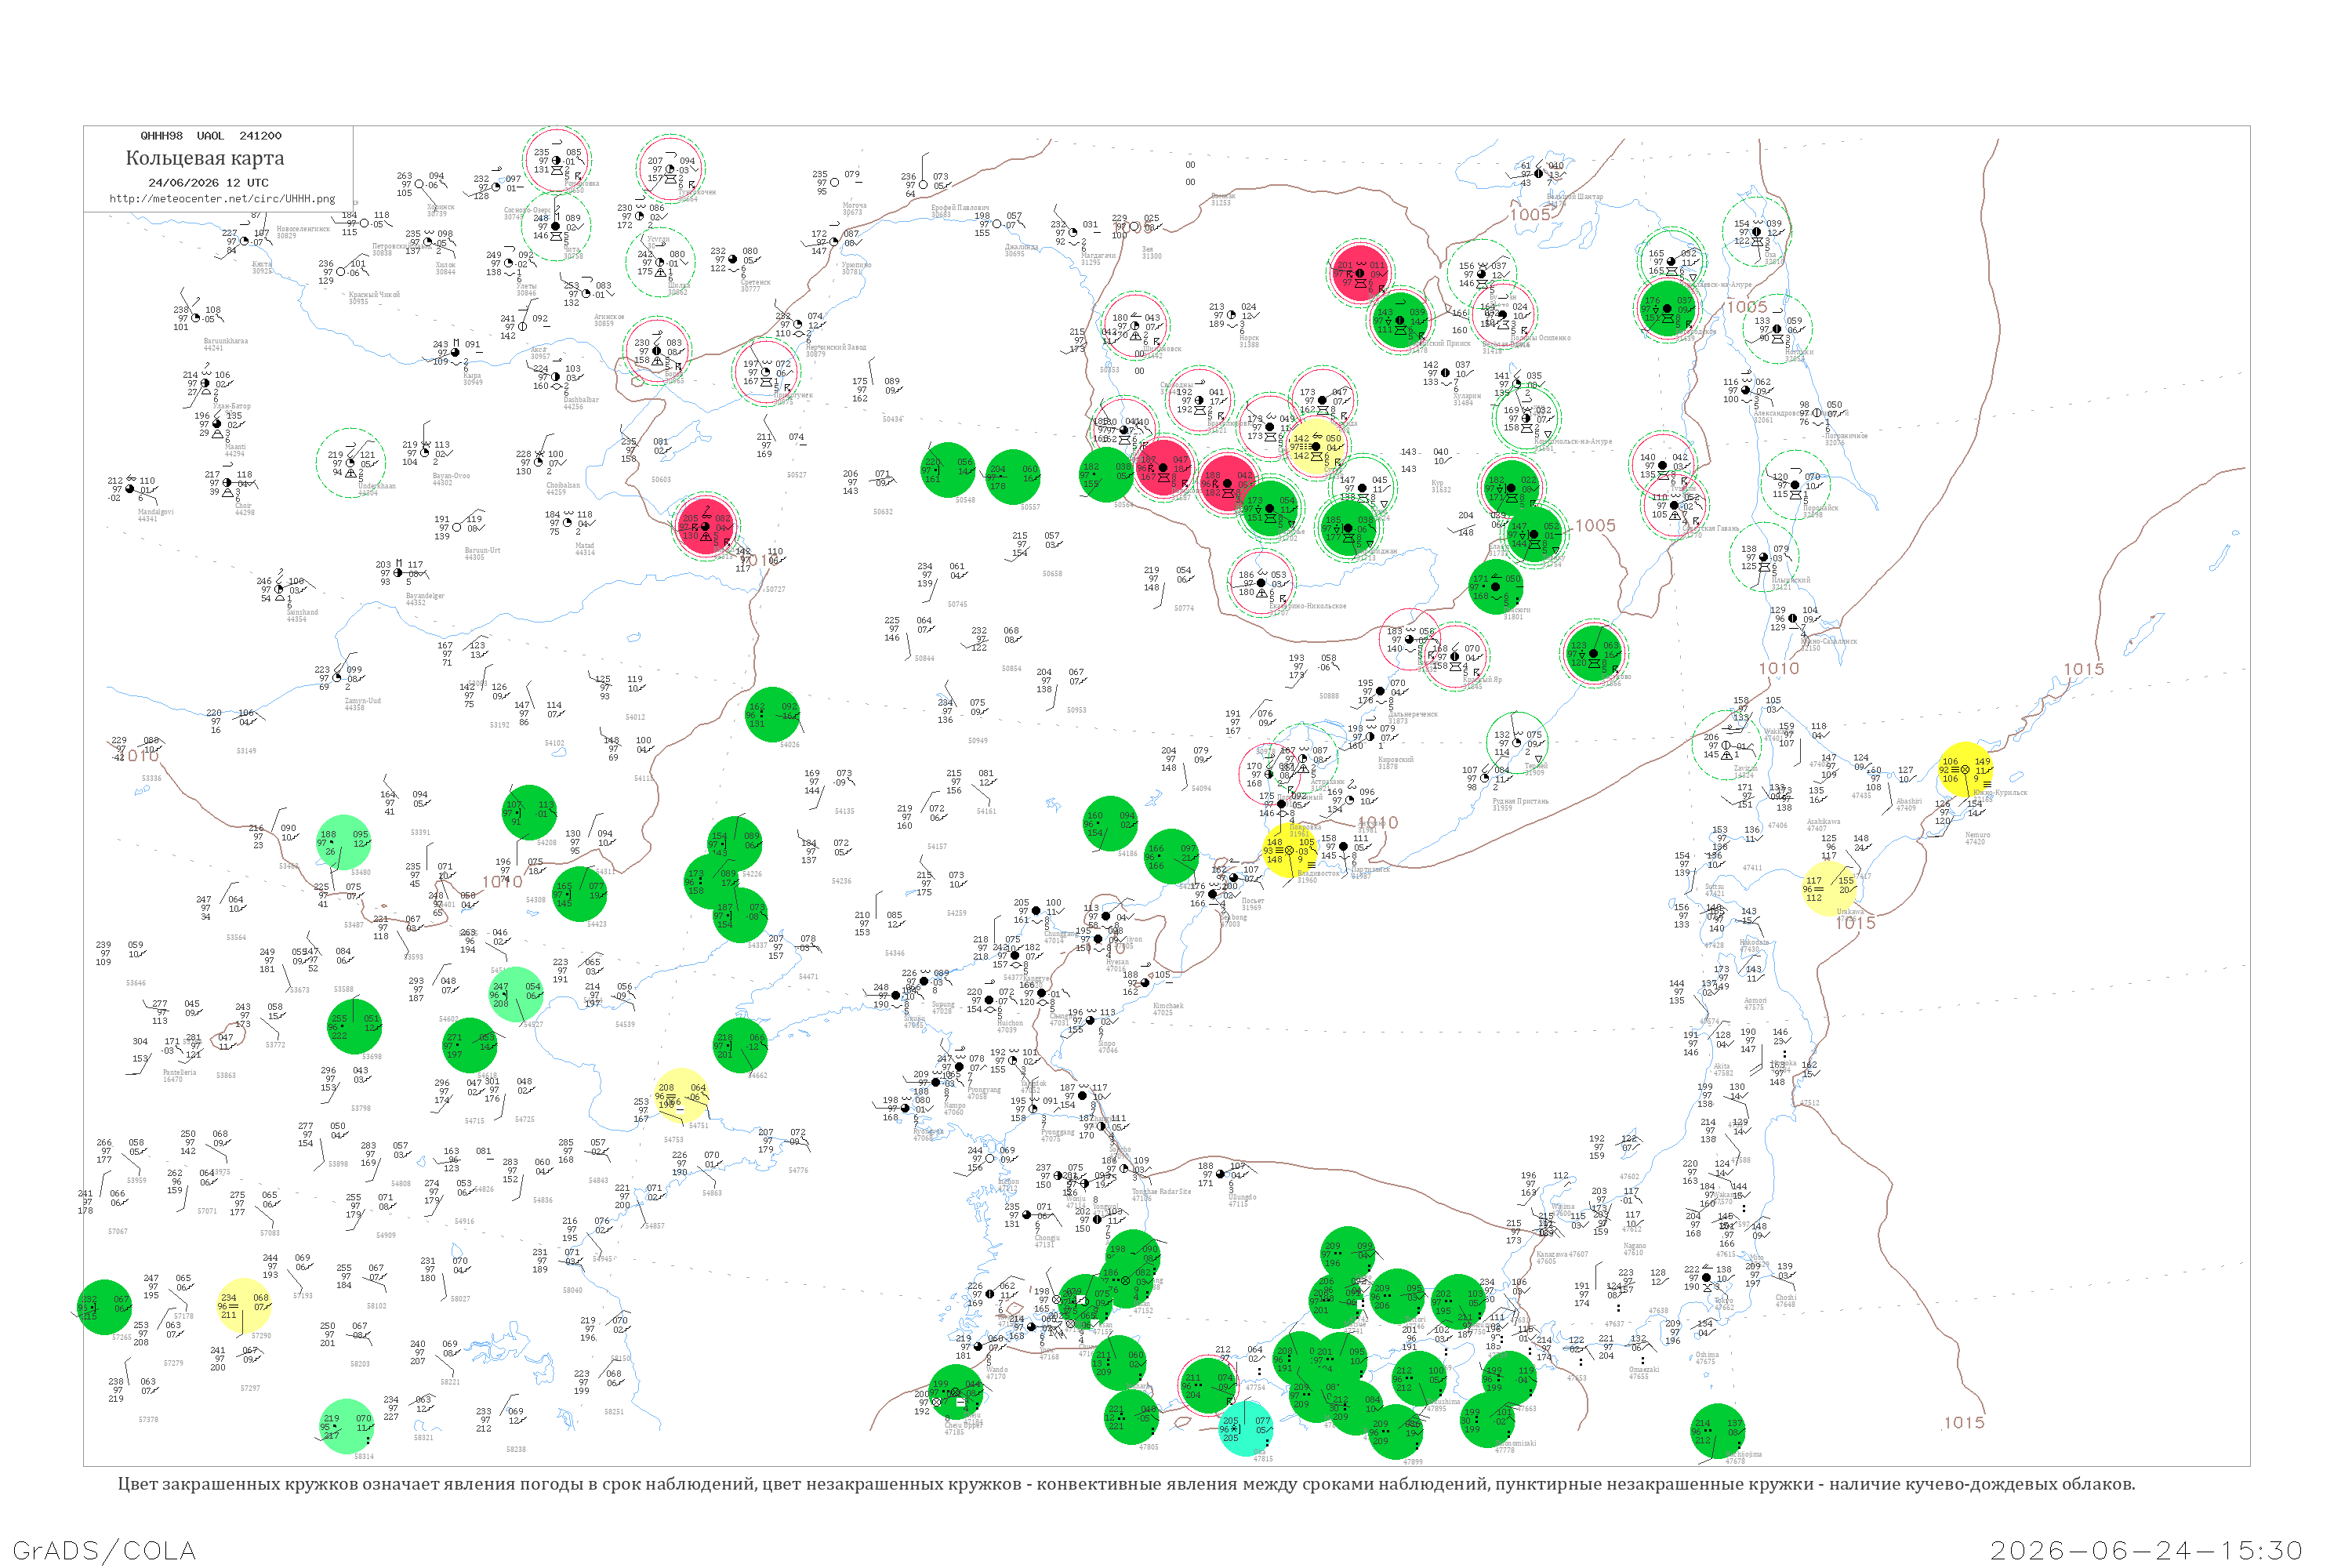
Task: Click the station label "Choibalsan"
Action: 563,486
